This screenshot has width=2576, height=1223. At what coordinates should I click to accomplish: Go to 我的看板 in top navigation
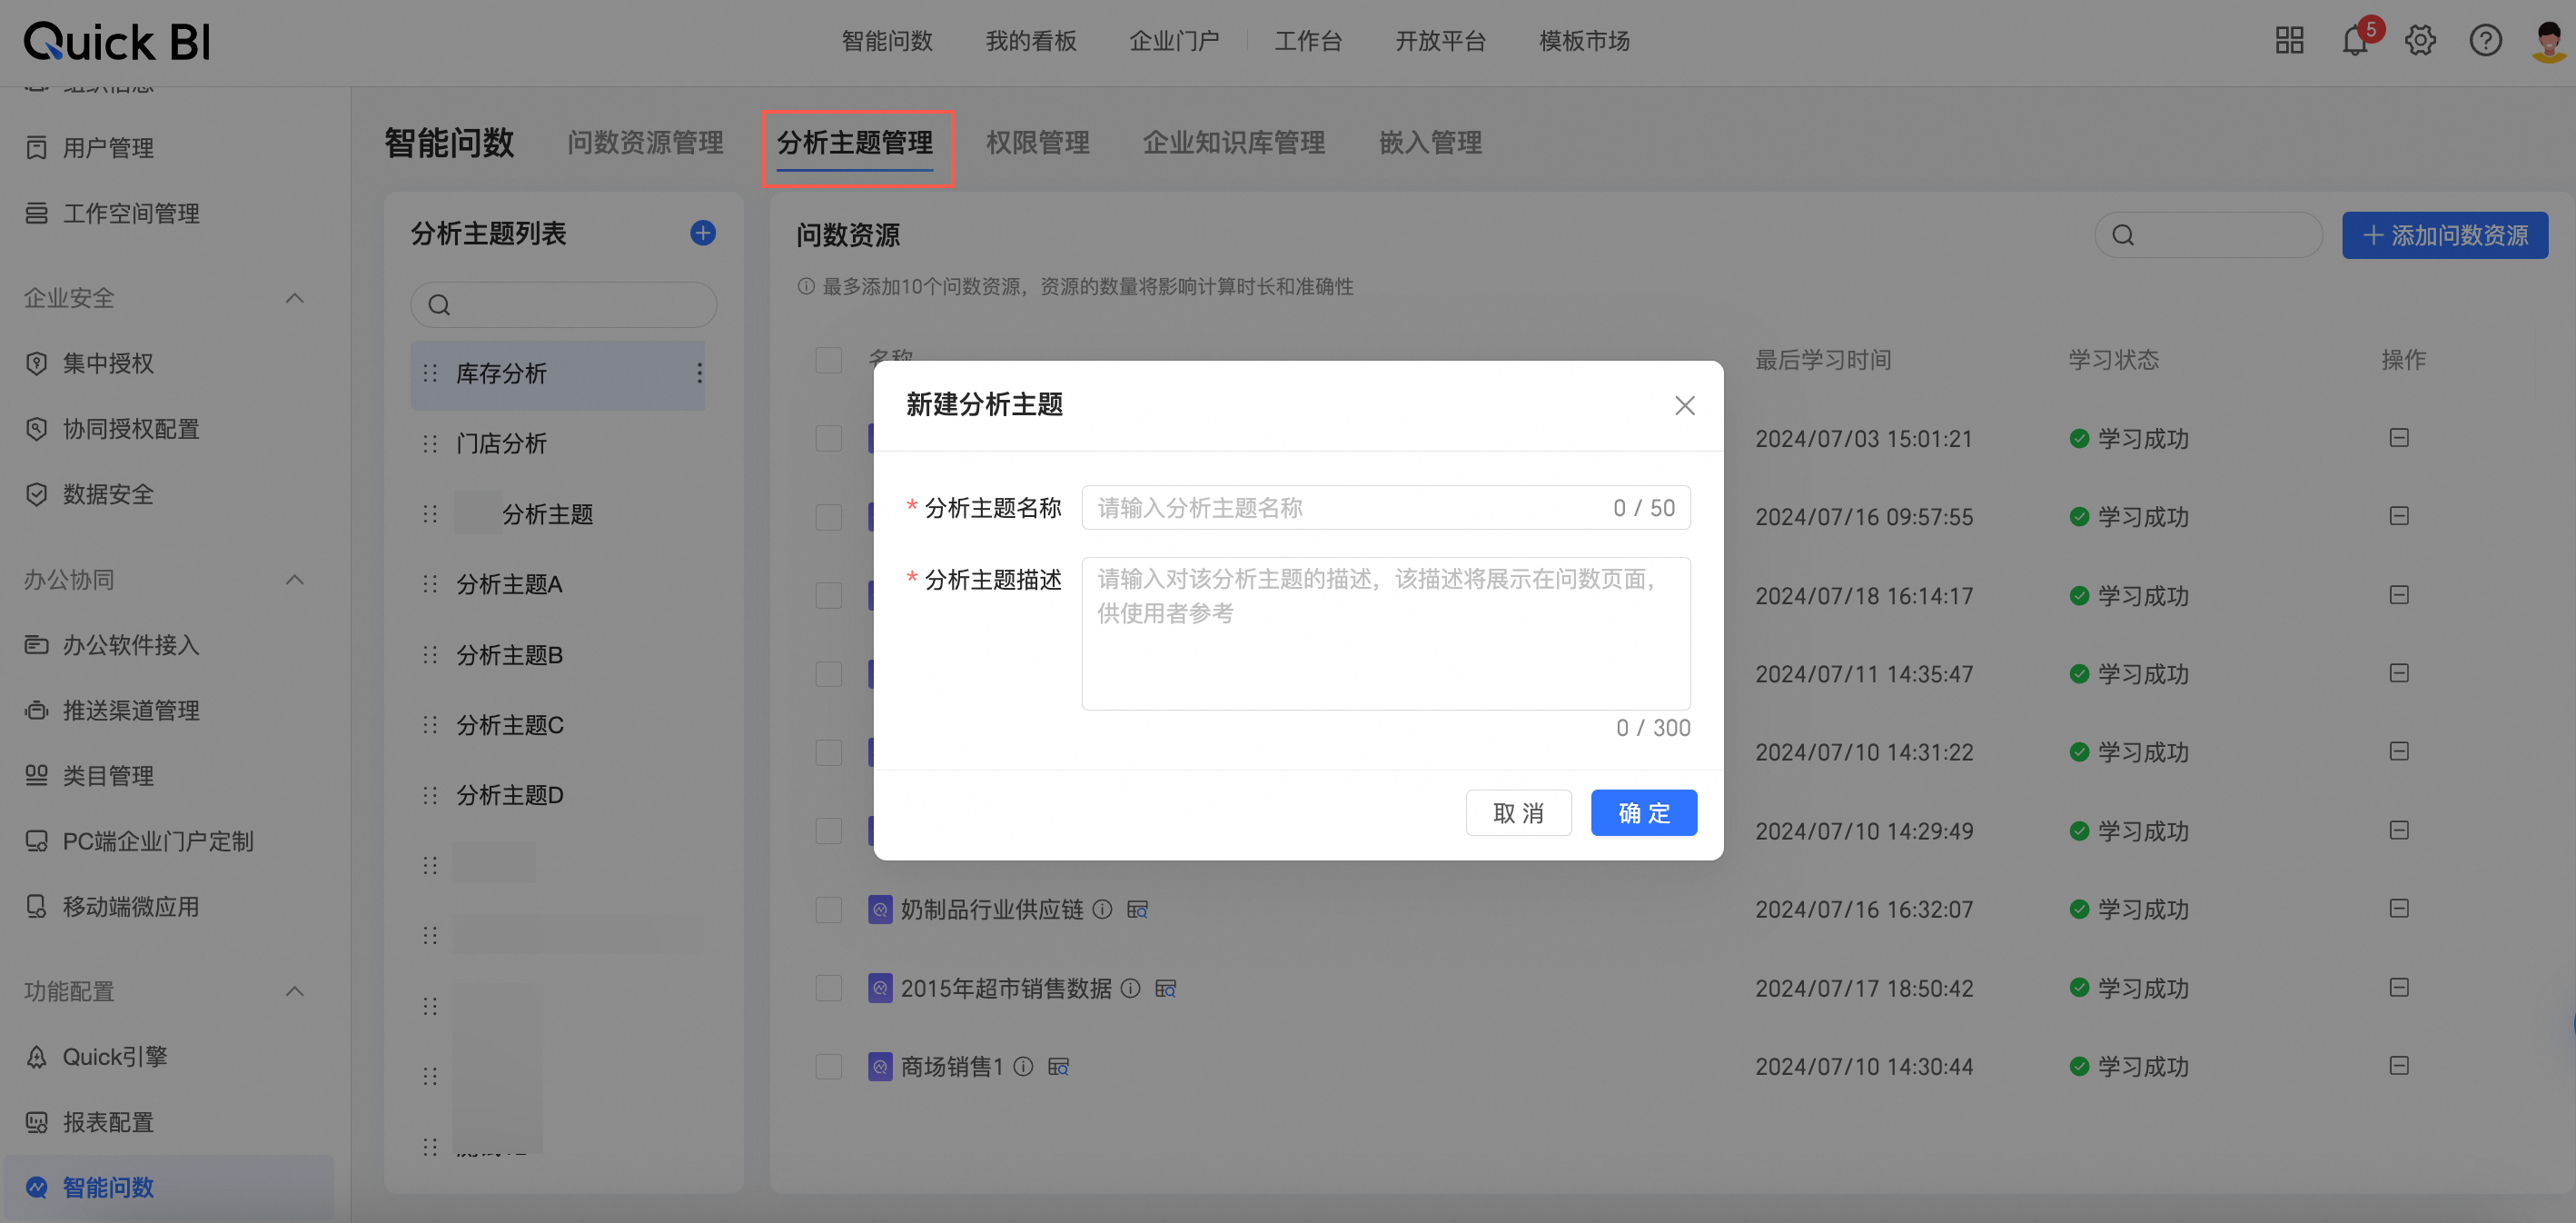1031,41
